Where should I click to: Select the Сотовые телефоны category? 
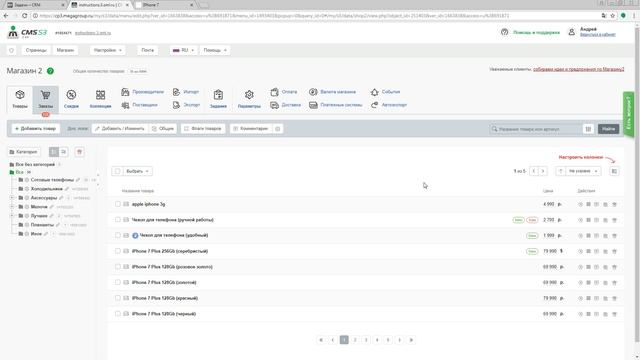pos(52,180)
